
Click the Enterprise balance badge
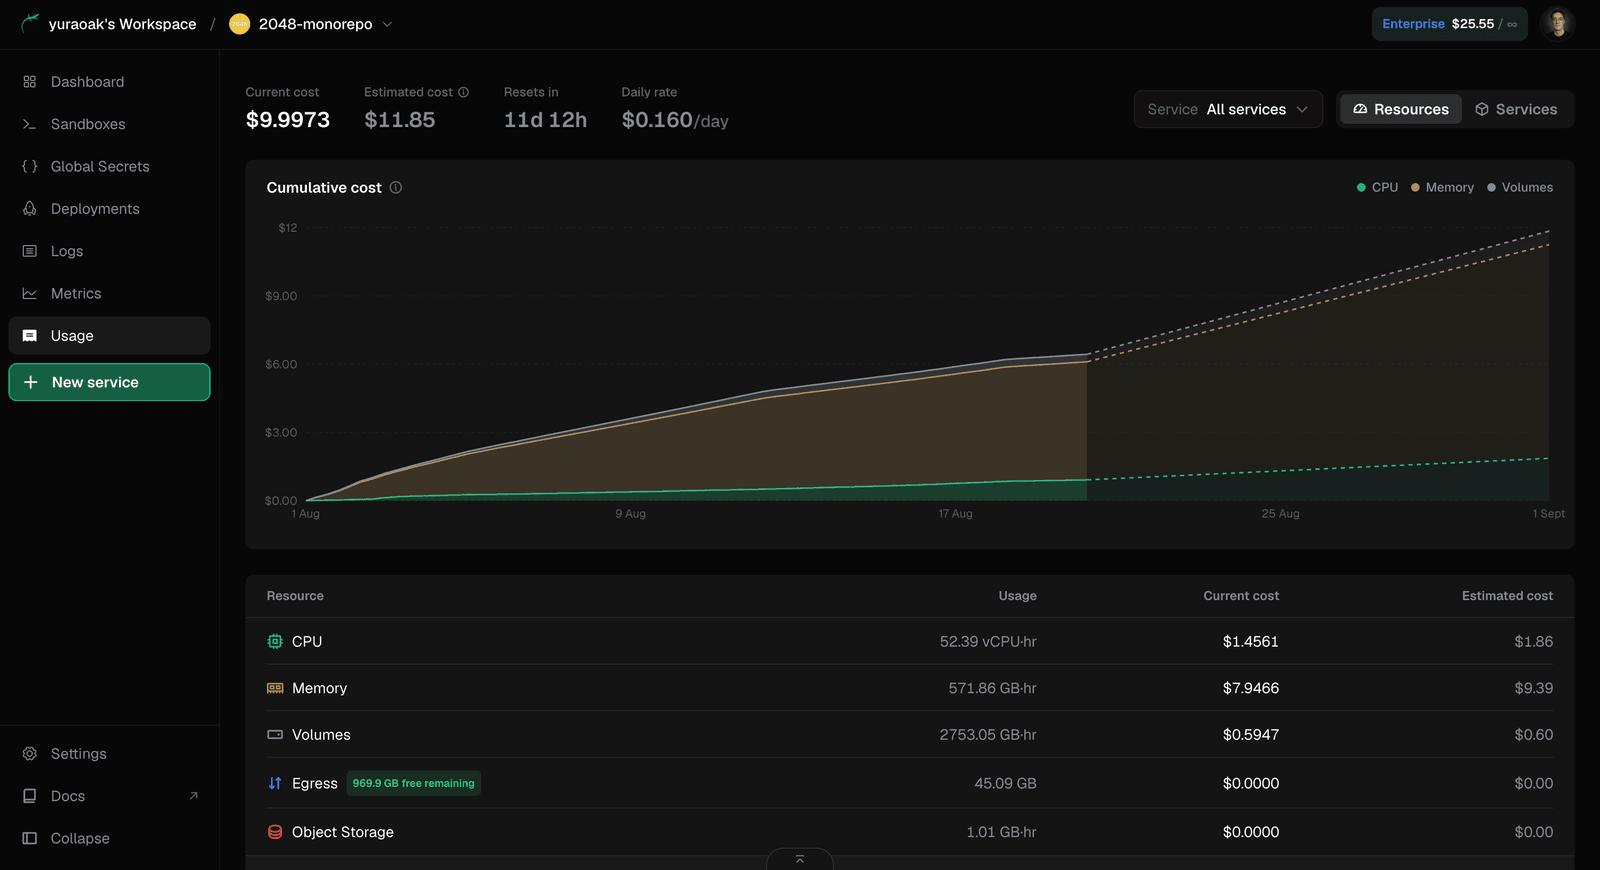(x=1449, y=24)
